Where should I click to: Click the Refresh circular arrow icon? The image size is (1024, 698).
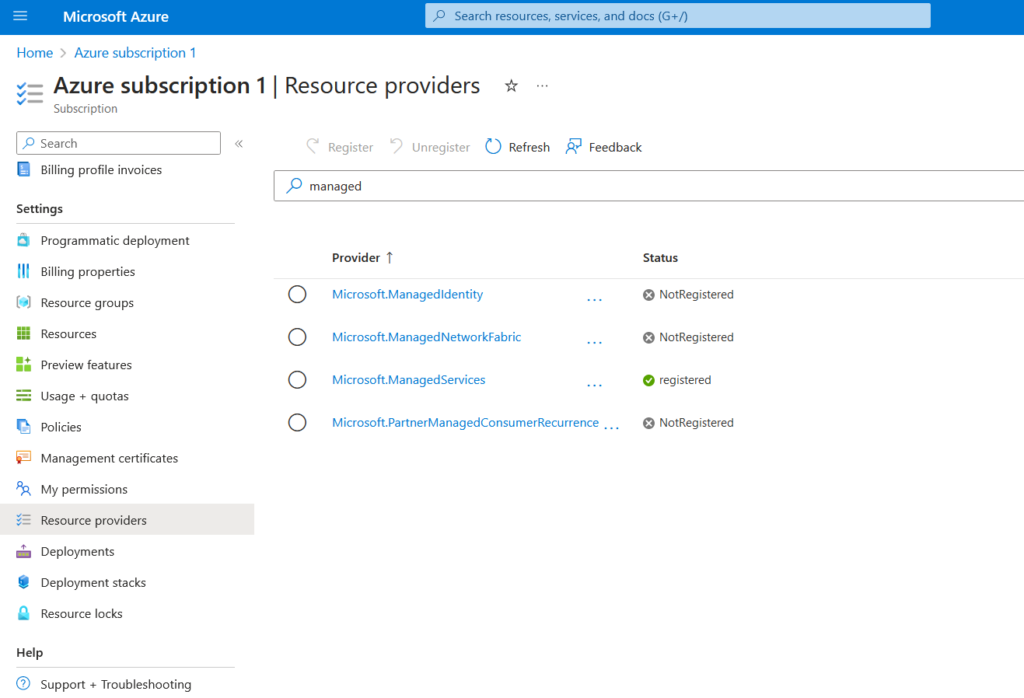click(493, 147)
